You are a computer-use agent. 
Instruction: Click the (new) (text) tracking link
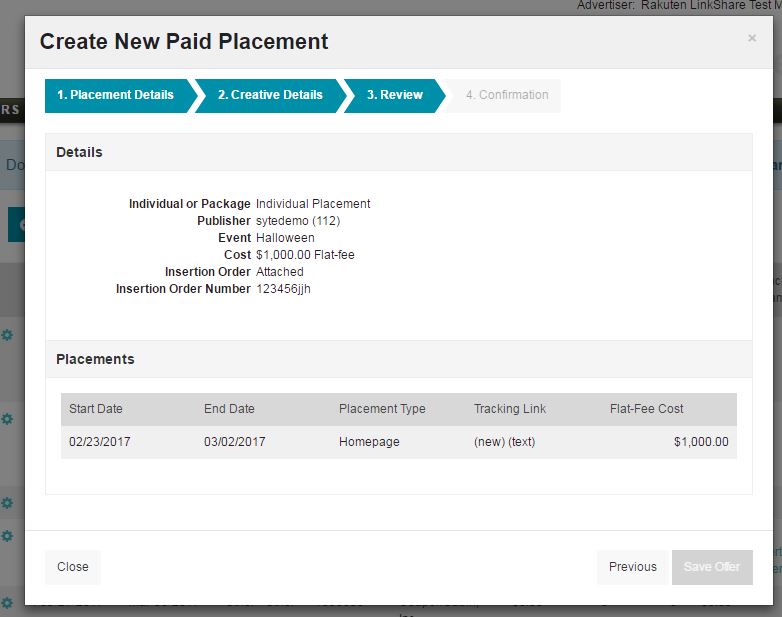click(504, 442)
